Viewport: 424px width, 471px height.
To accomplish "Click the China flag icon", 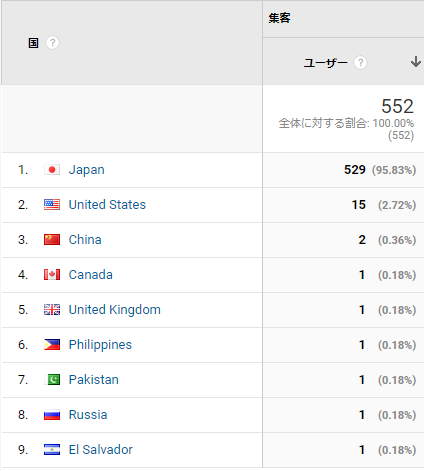I will point(52,240).
